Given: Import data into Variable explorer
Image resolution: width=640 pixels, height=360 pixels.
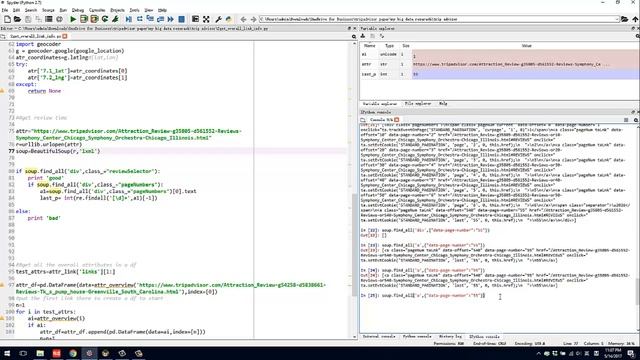Looking at the screenshot, I should coord(363,36).
